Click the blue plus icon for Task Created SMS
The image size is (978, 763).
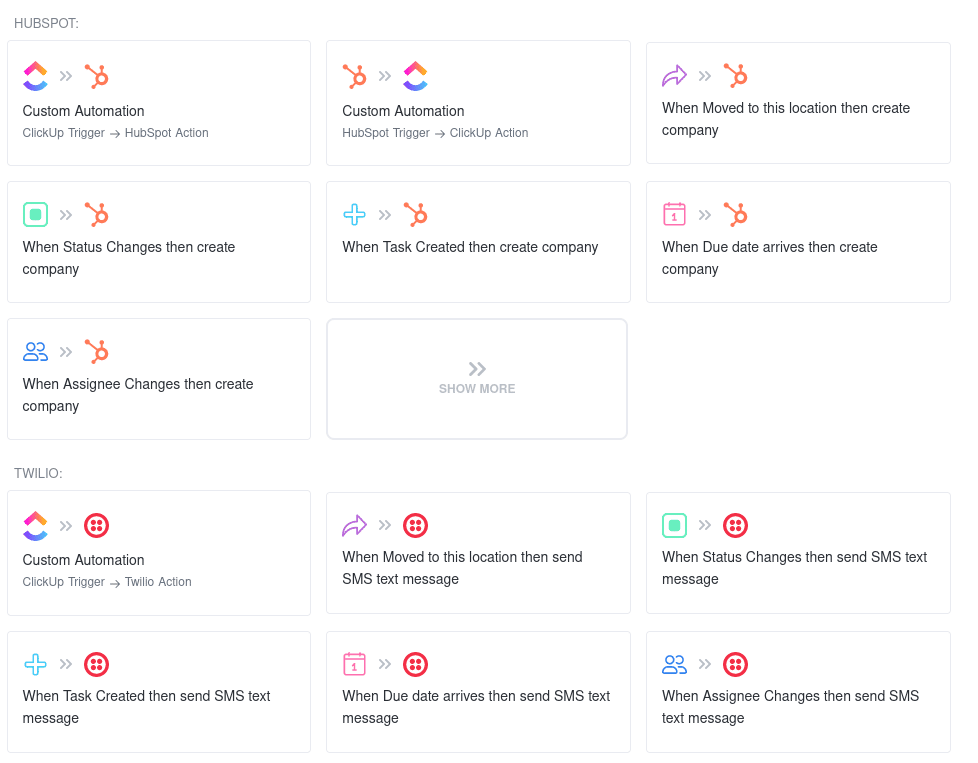pyautogui.click(x=36, y=664)
